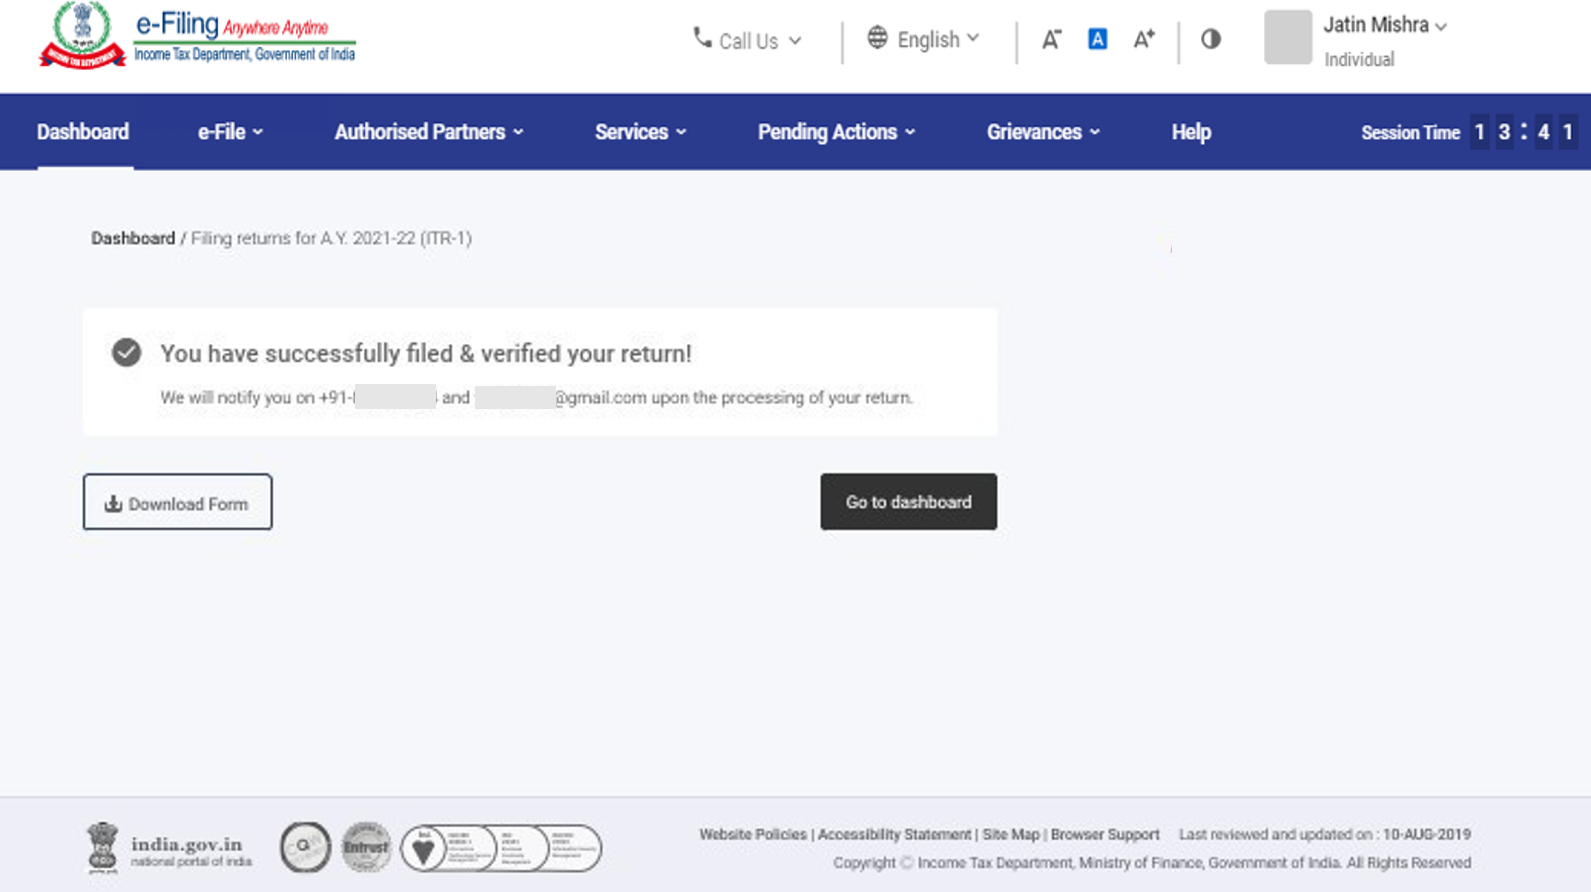Decrease font size with A- icon
Screen dimensions: 1591x892
[1051, 39]
